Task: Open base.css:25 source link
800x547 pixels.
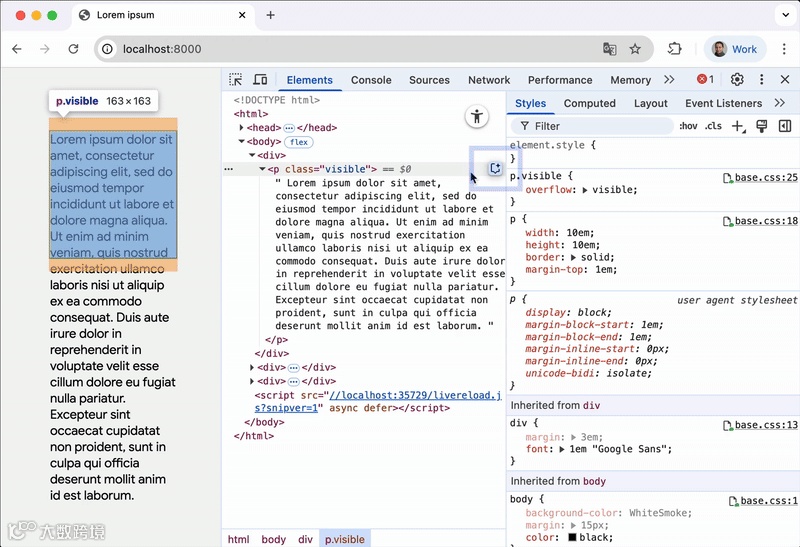Action: [765, 178]
